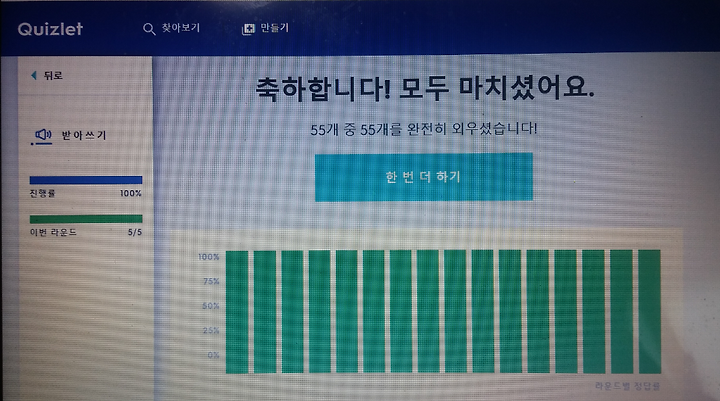Click the first round bar in chart
Viewport: 720px width, 401px height.
[237, 311]
